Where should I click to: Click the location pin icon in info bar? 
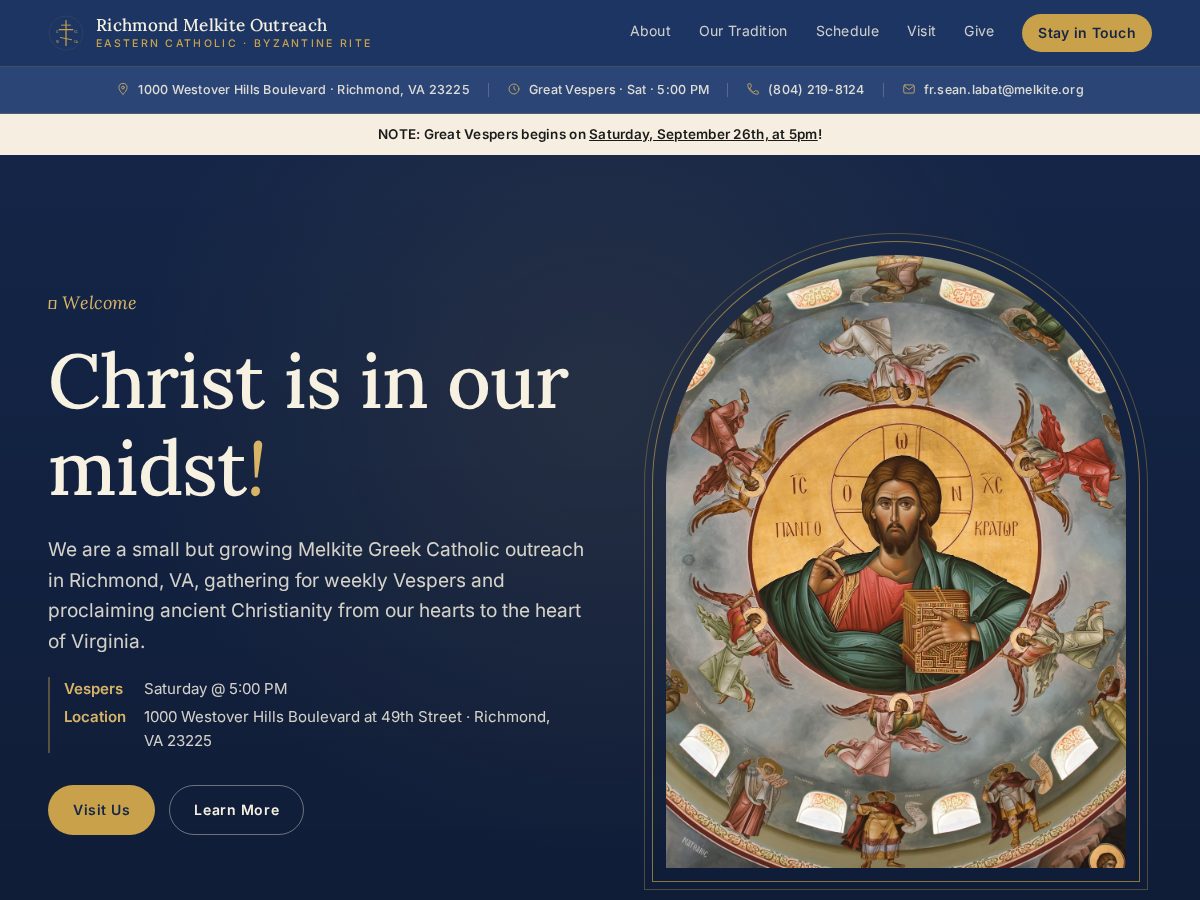point(123,89)
